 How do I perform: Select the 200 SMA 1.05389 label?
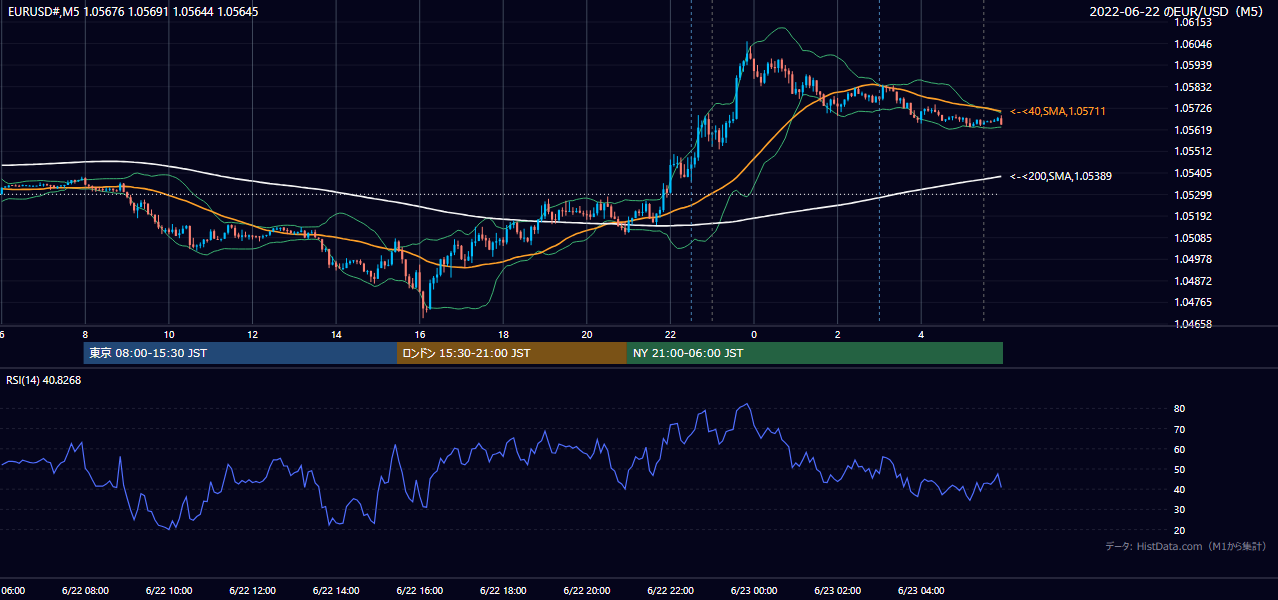pyautogui.click(x=1061, y=176)
